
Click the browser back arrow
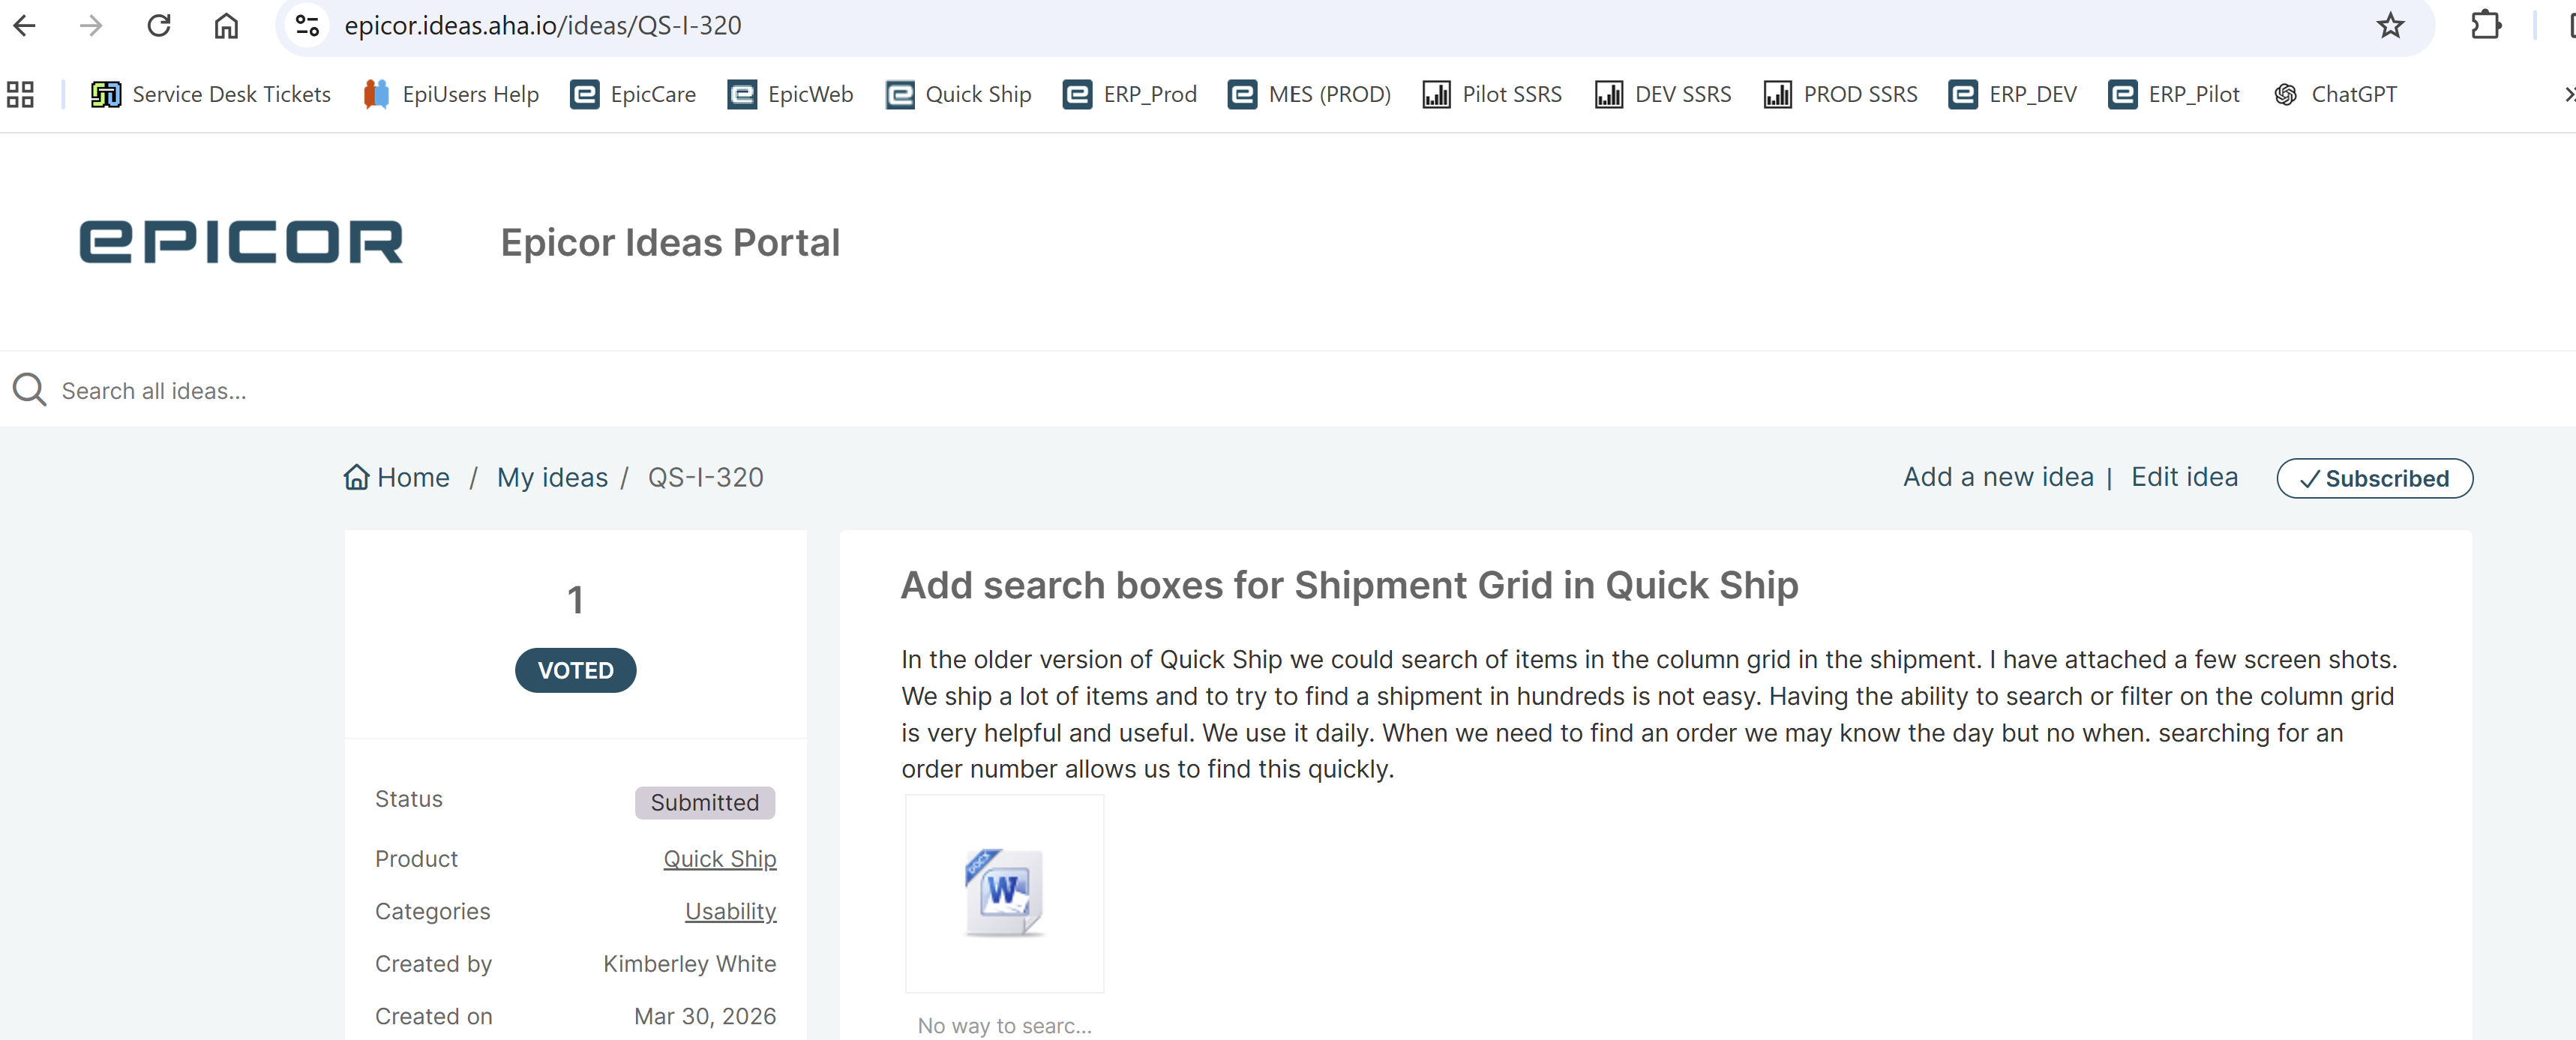25,26
